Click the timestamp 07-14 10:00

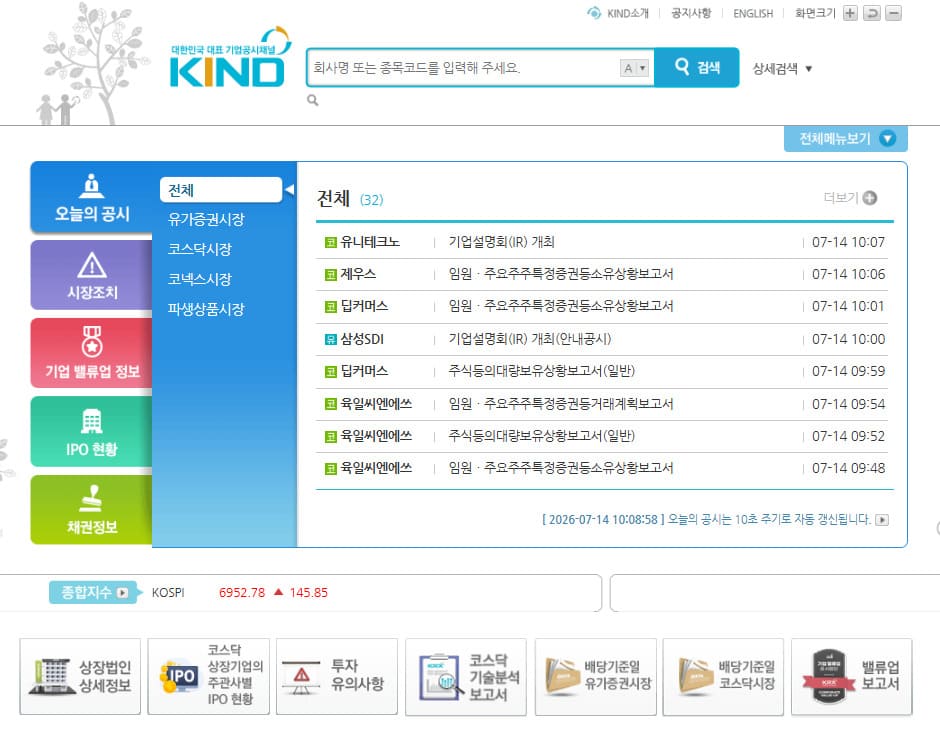point(848,339)
